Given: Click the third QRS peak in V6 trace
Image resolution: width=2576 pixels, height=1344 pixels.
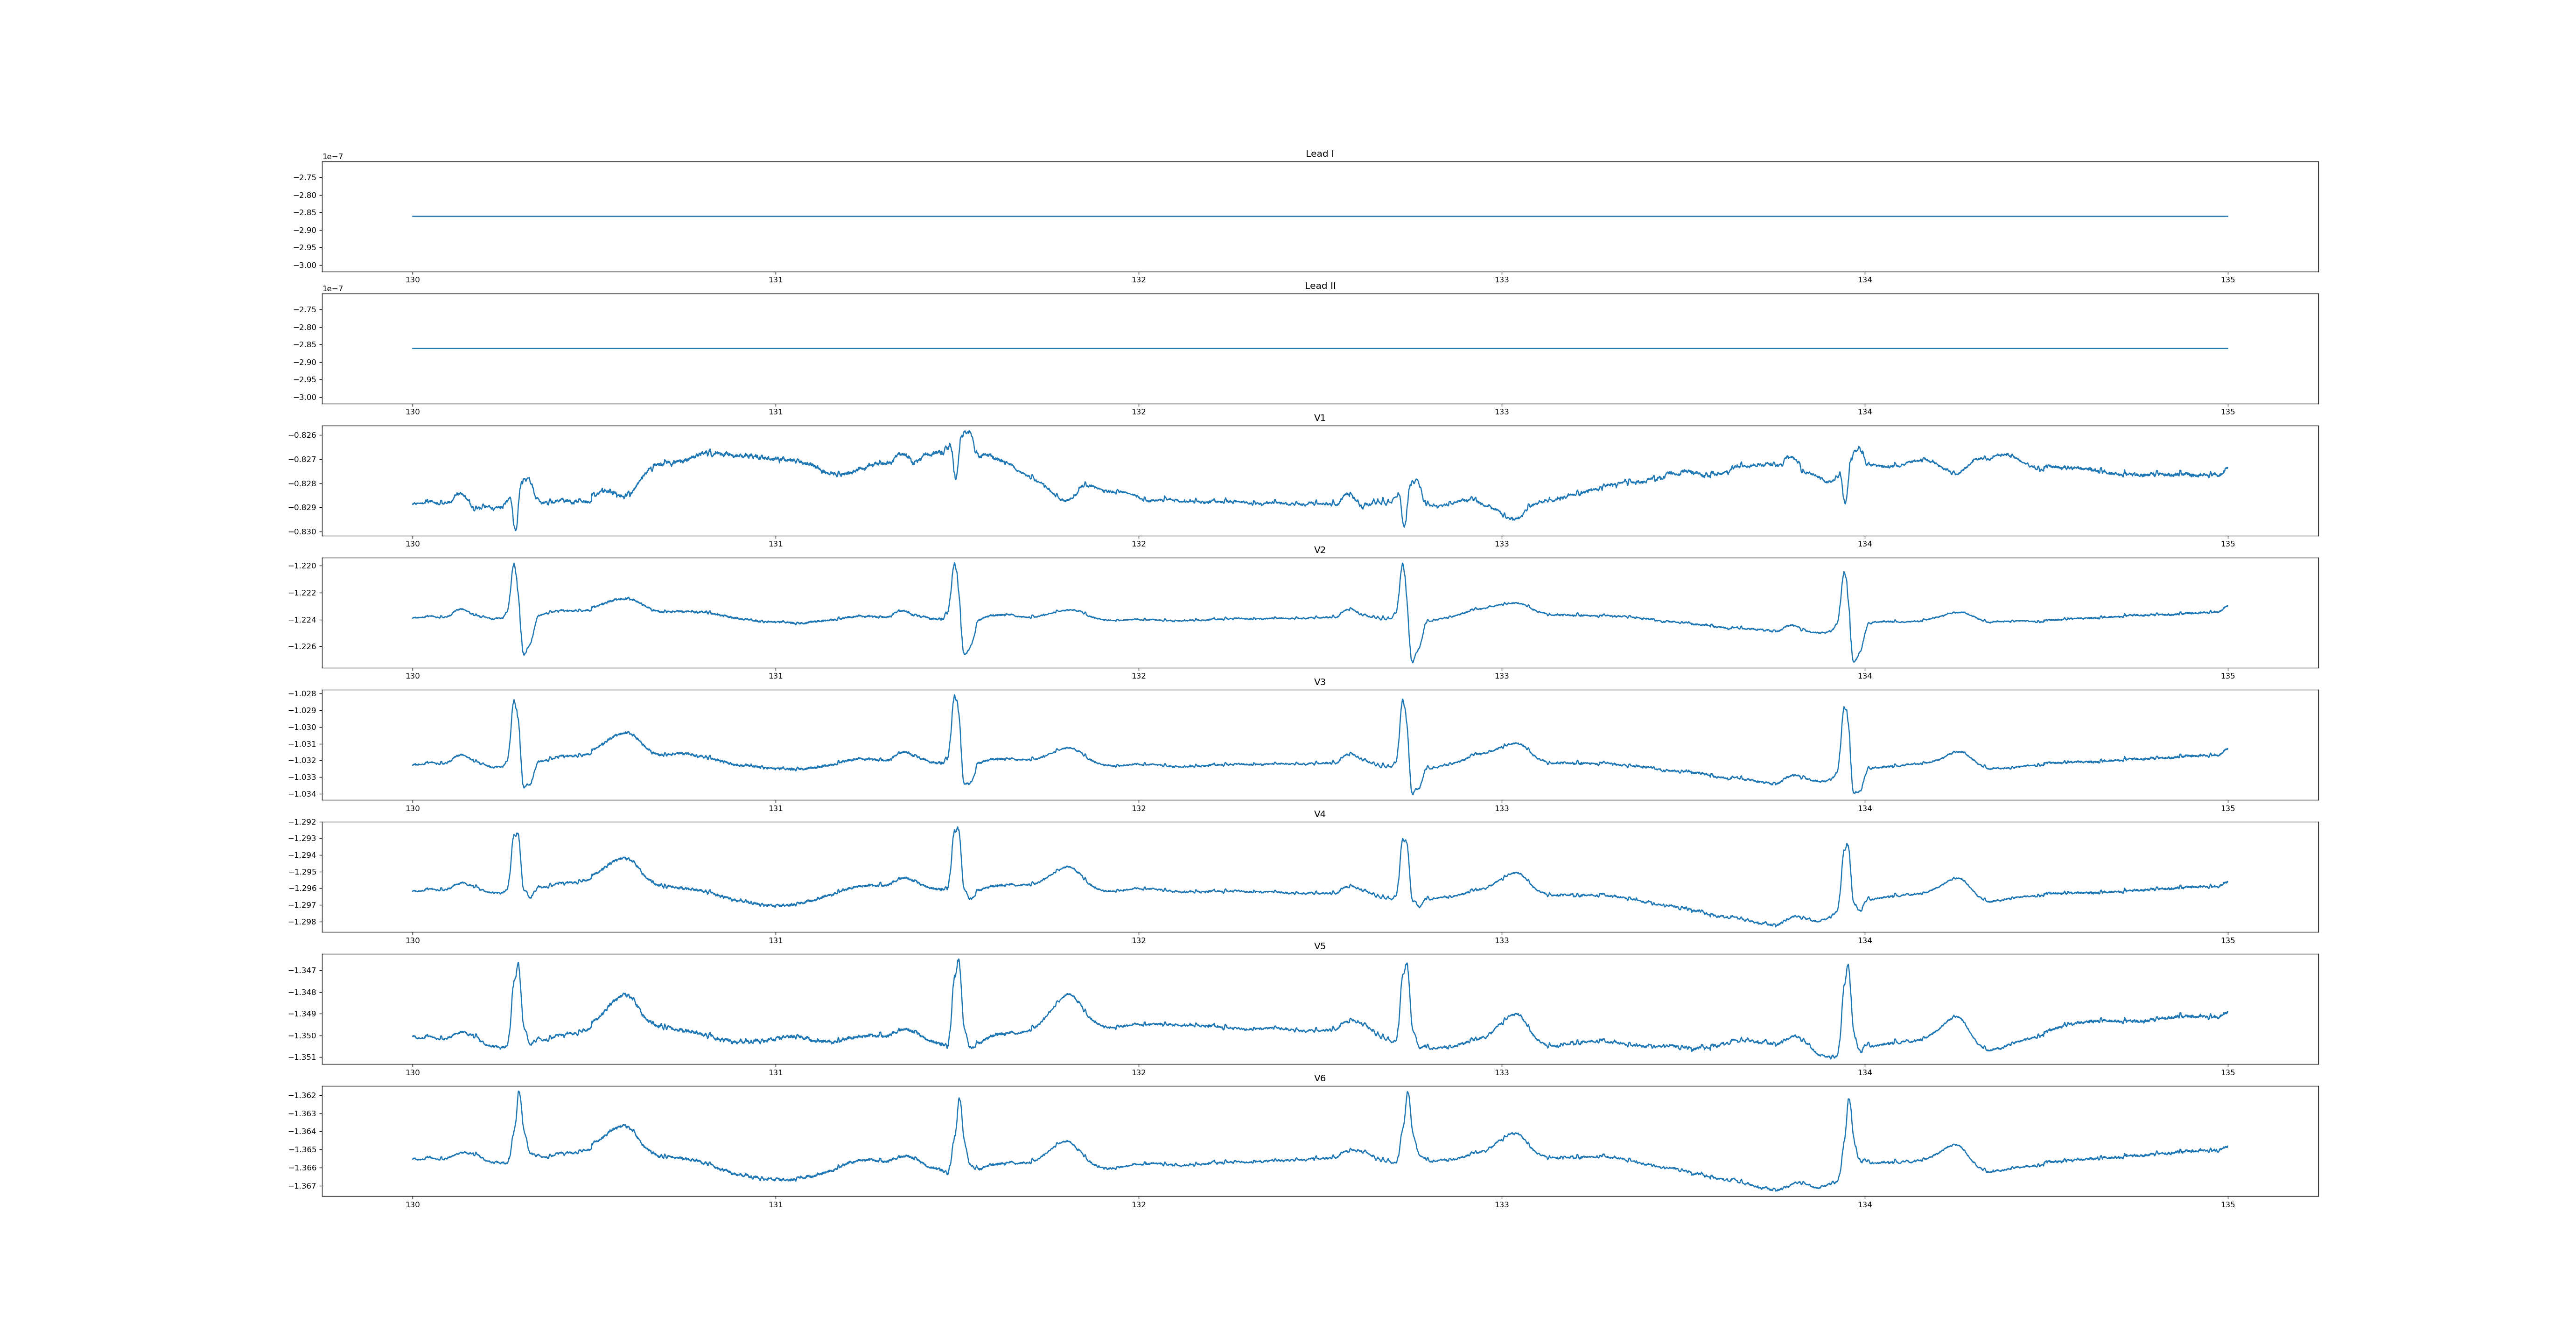Looking at the screenshot, I should click(x=1407, y=1093).
